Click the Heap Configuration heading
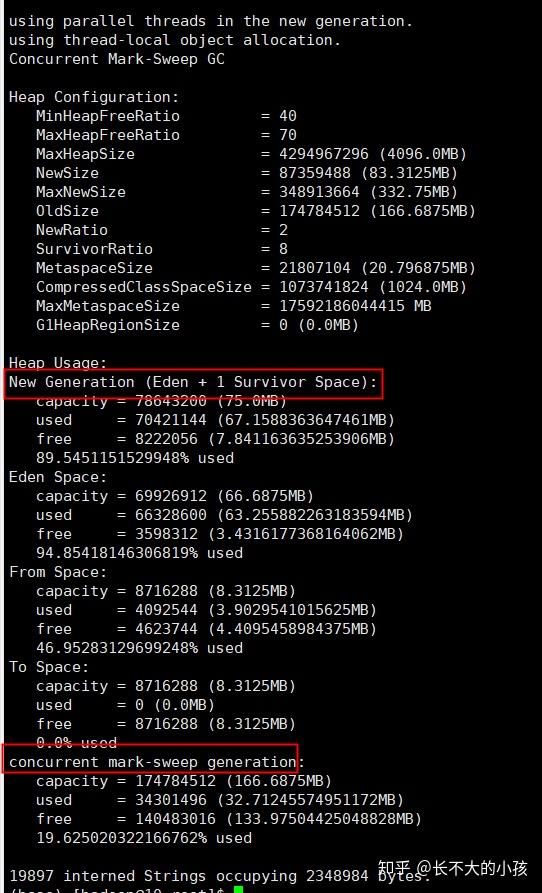This screenshot has height=893, width=542. (x=94, y=97)
